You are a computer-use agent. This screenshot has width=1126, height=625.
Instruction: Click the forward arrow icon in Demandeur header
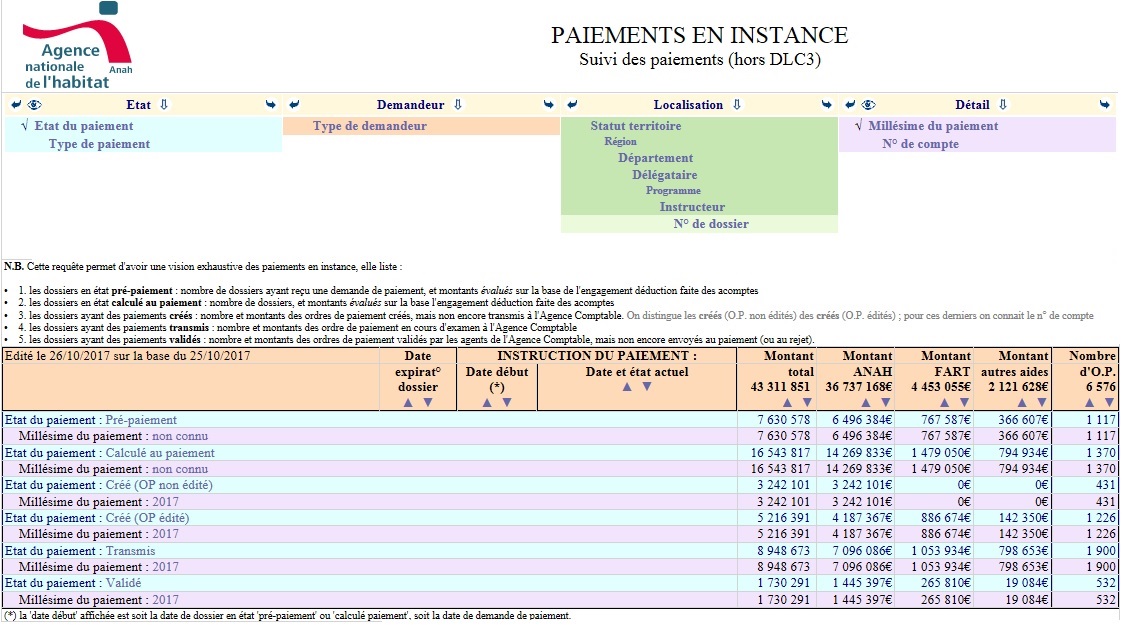pos(549,105)
